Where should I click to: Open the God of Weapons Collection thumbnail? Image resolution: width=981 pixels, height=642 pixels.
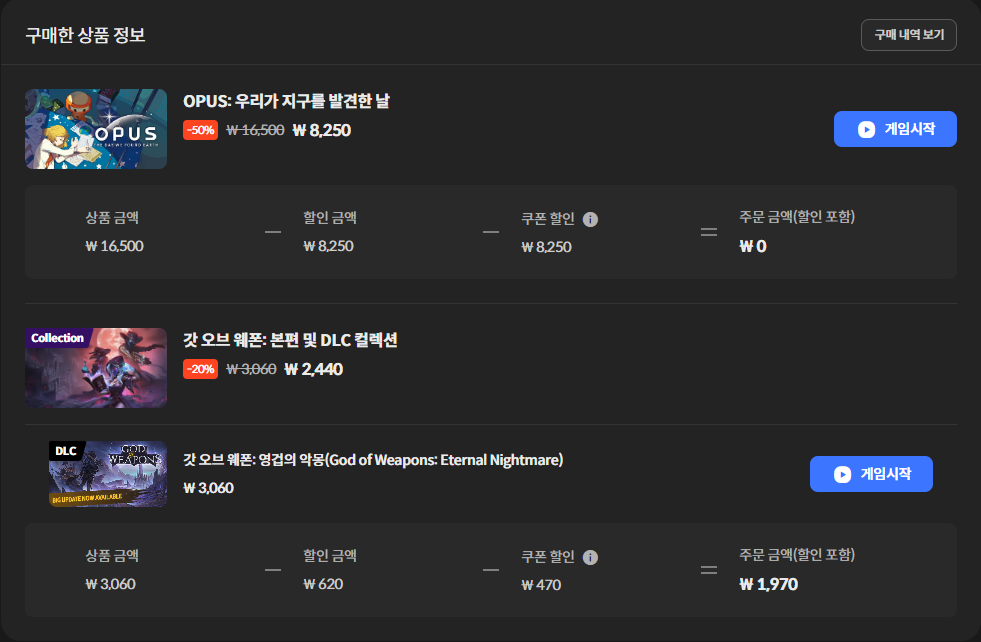[96, 368]
